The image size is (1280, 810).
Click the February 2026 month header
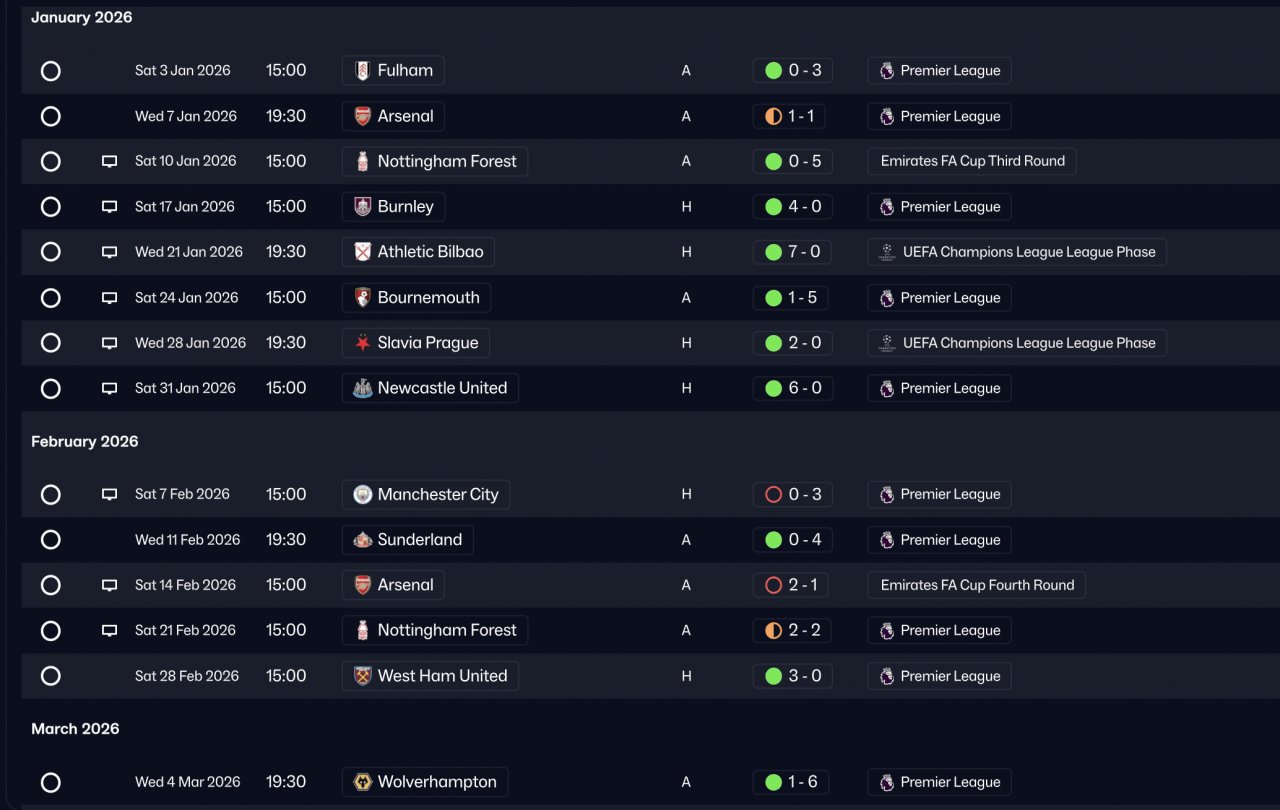(x=85, y=441)
